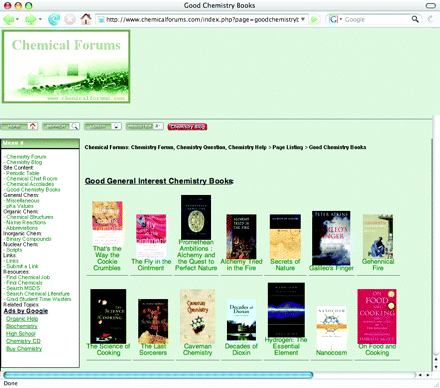
Task: Open the Chemistry Blog sidebar link
Action: (x=24, y=162)
